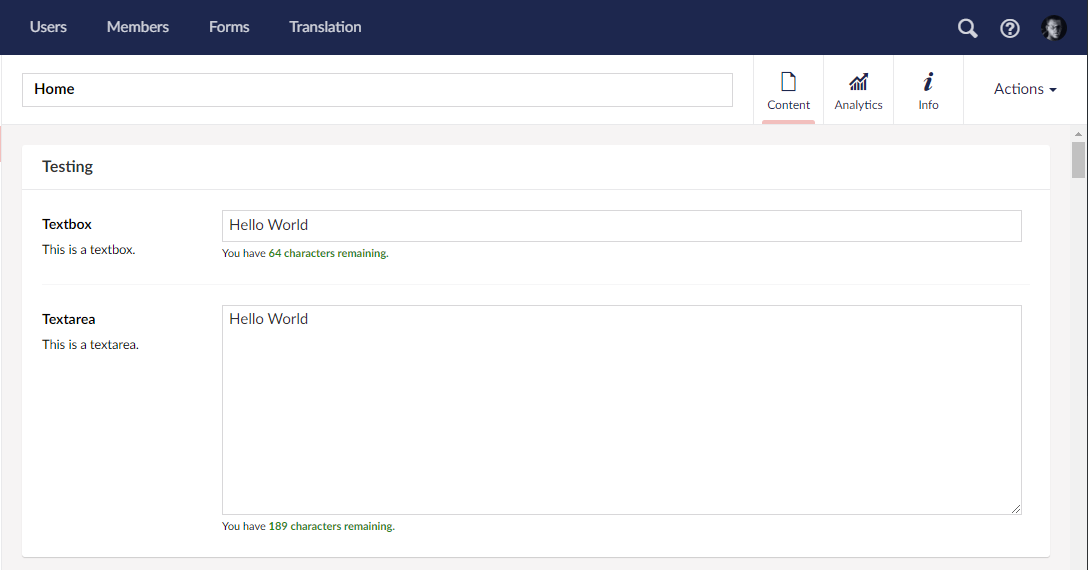Image resolution: width=1088 pixels, height=570 pixels.
Task: Click '64 characters remaining' text
Action: 328,253
